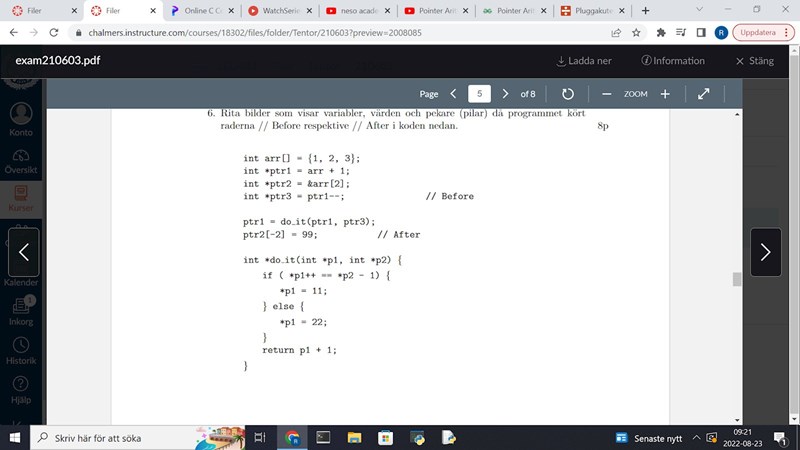Screen dimensions: 800x450
Task: Open the Information panel
Action: point(672,60)
